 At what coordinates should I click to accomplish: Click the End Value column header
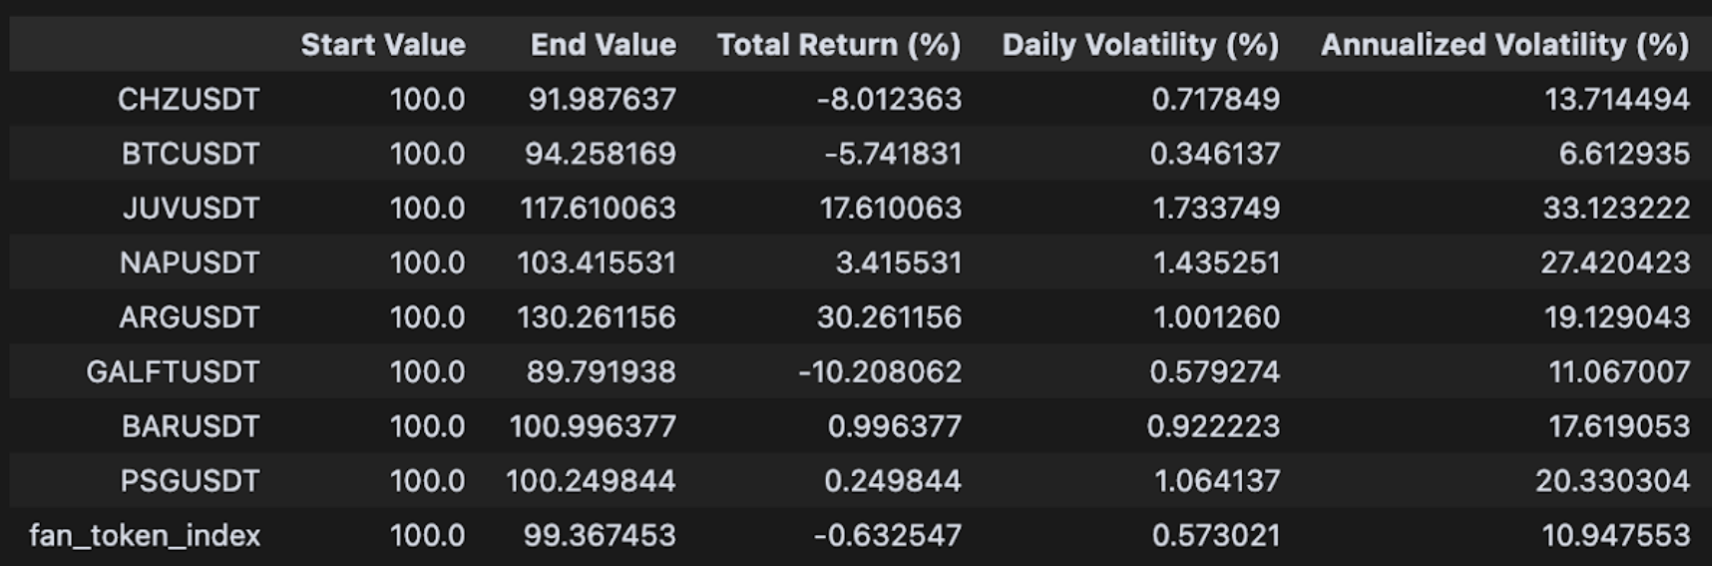coord(603,45)
